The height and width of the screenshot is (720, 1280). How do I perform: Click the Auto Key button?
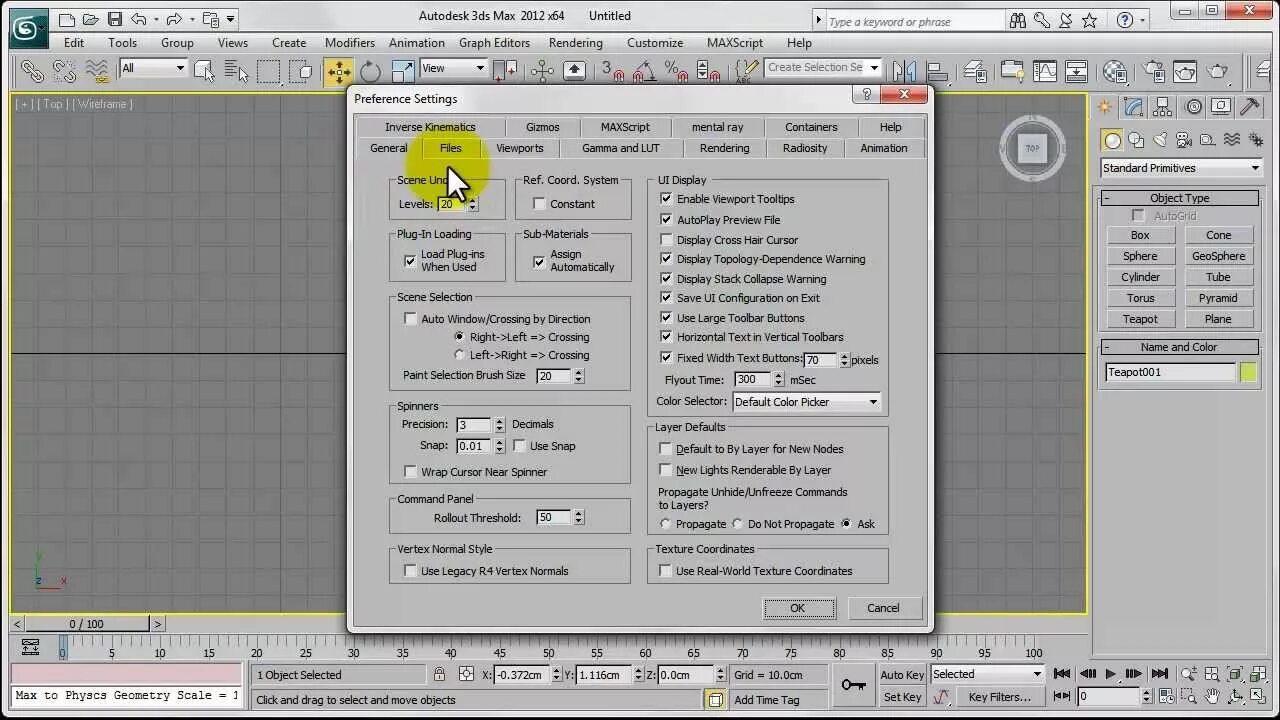click(x=903, y=675)
